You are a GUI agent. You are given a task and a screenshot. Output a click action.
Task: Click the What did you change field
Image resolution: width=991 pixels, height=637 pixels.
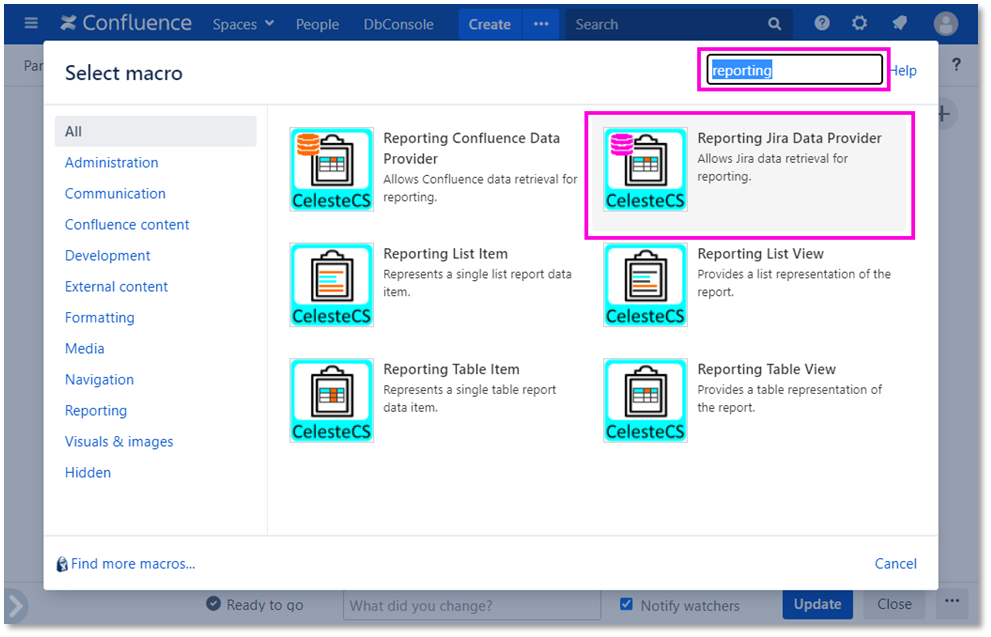coord(472,605)
